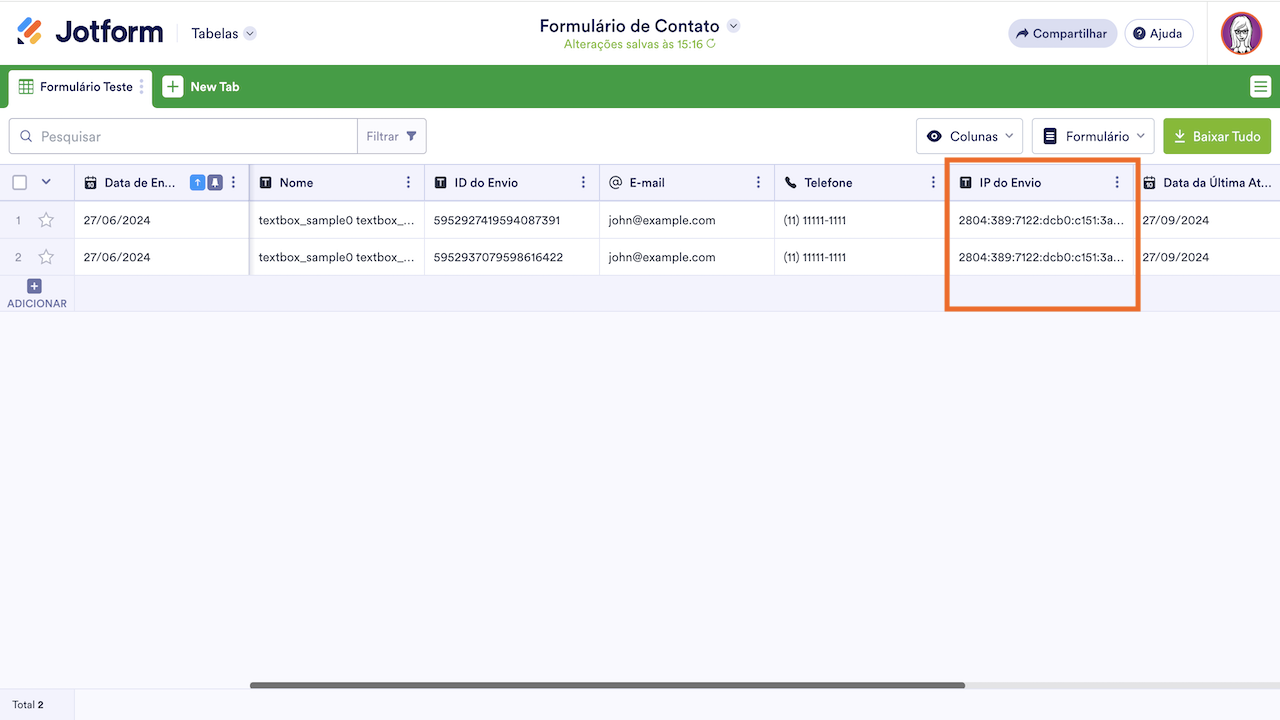Click the Baixar Tudo download button
This screenshot has width=1280, height=720.
point(1217,136)
